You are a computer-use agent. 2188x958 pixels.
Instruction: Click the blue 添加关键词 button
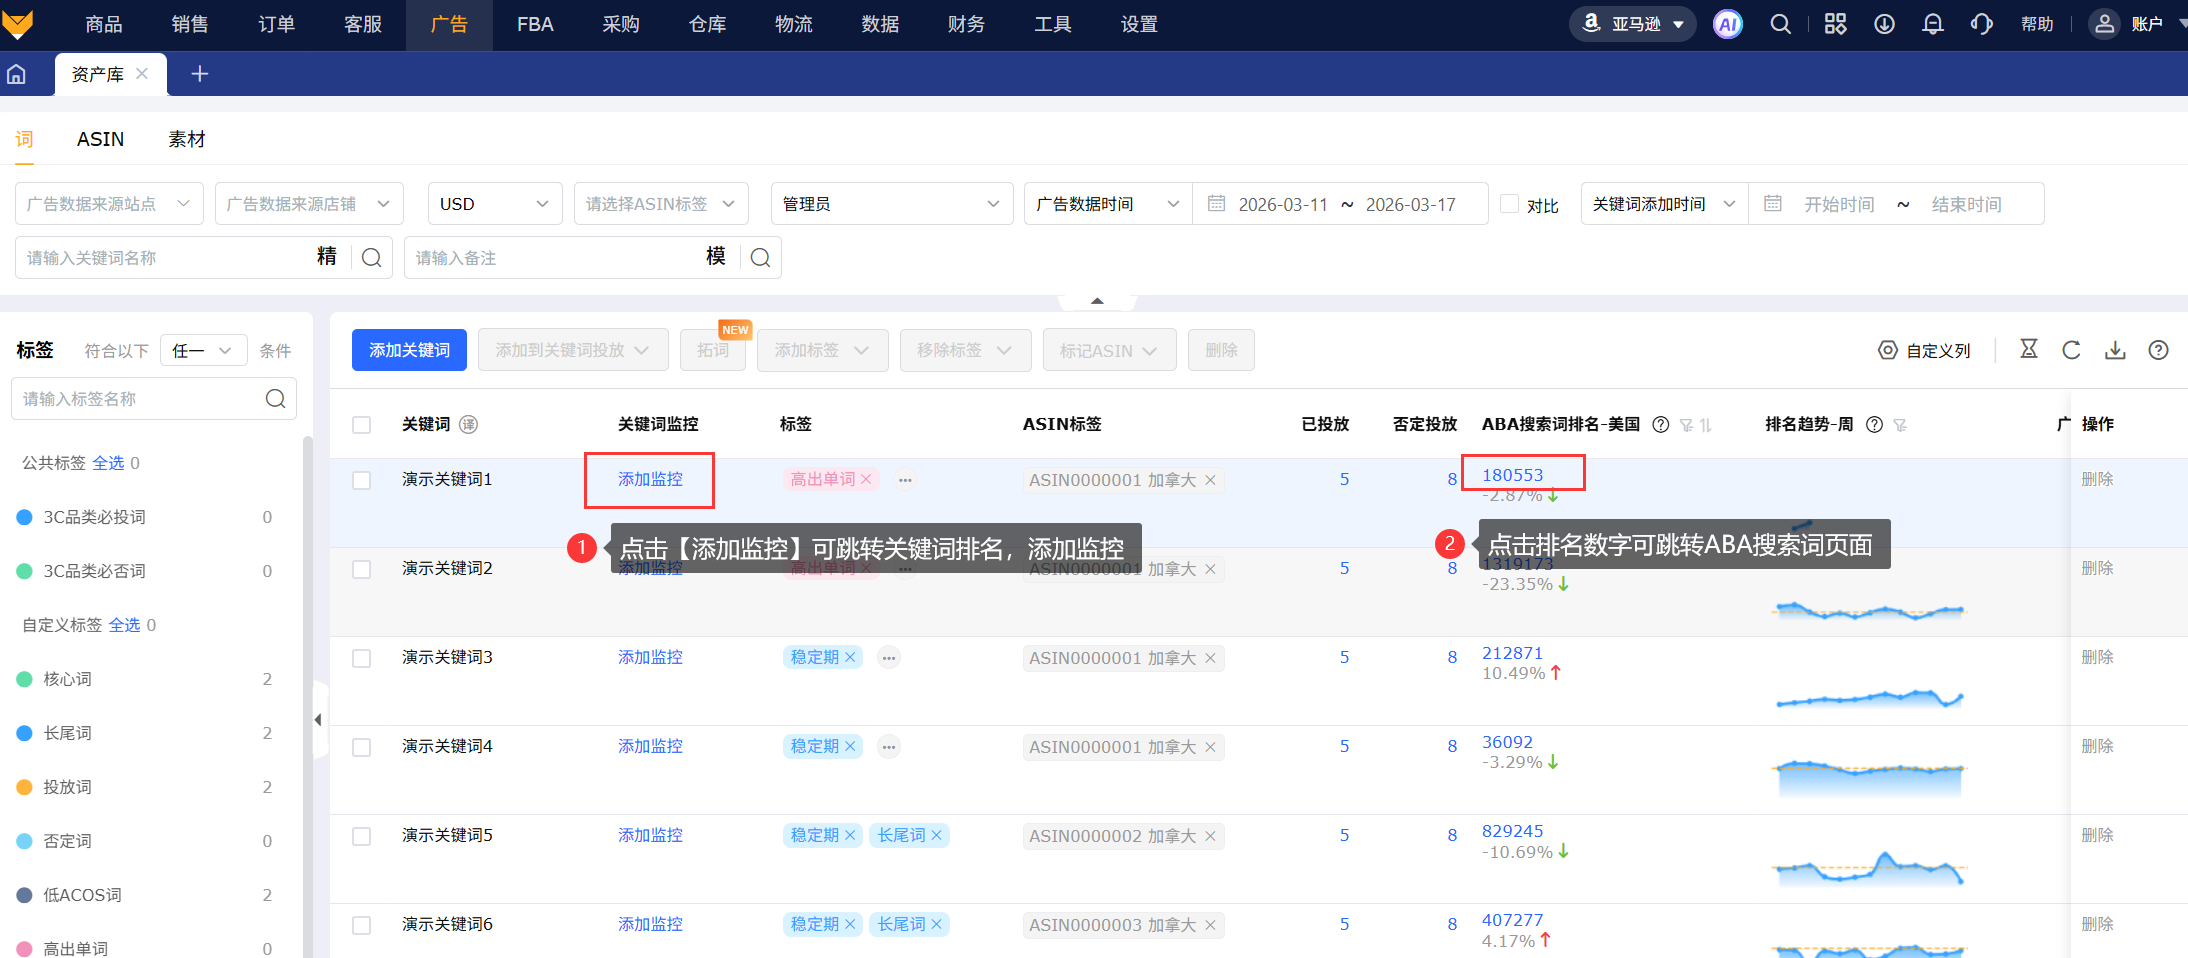409,350
